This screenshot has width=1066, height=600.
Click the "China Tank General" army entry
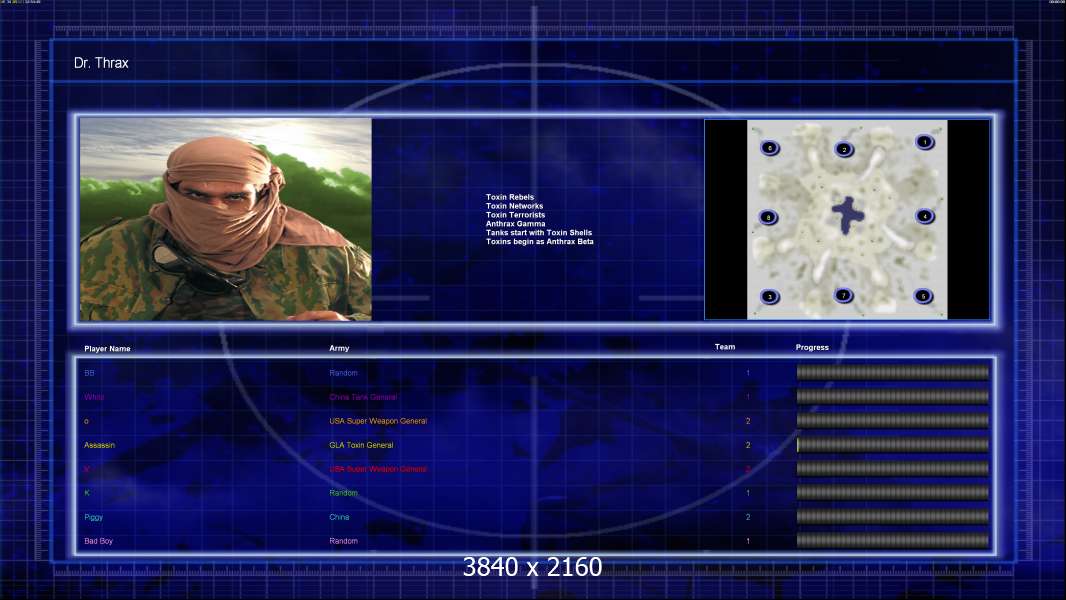363,397
